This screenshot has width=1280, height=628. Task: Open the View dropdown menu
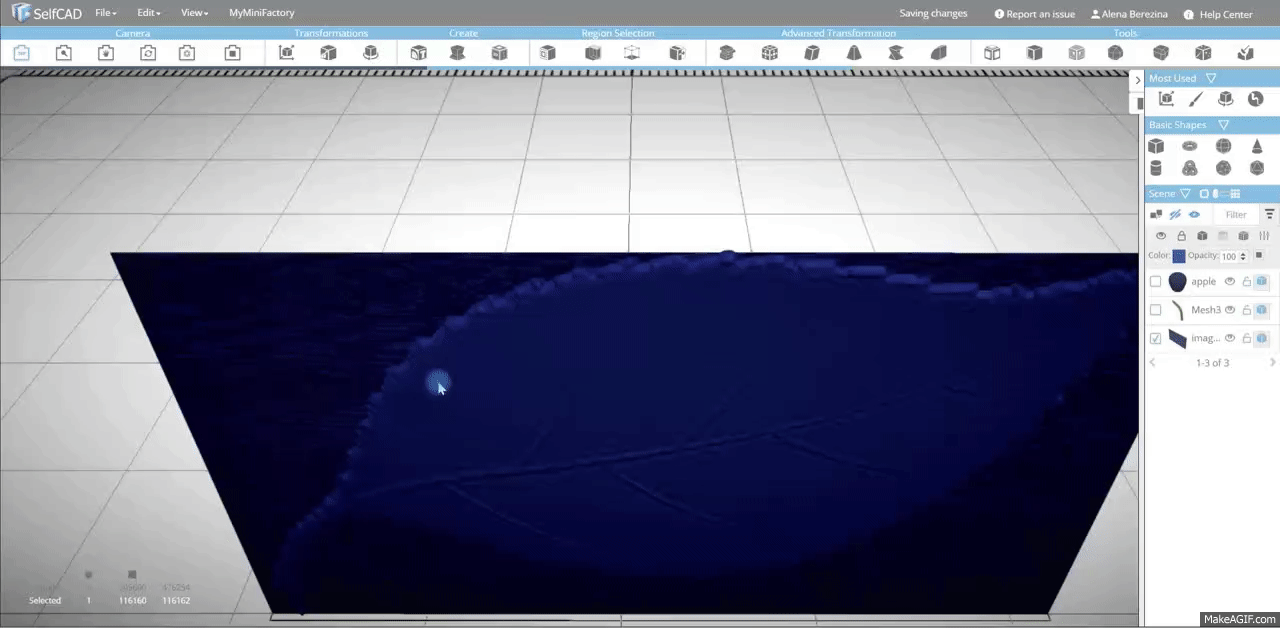pyautogui.click(x=194, y=13)
